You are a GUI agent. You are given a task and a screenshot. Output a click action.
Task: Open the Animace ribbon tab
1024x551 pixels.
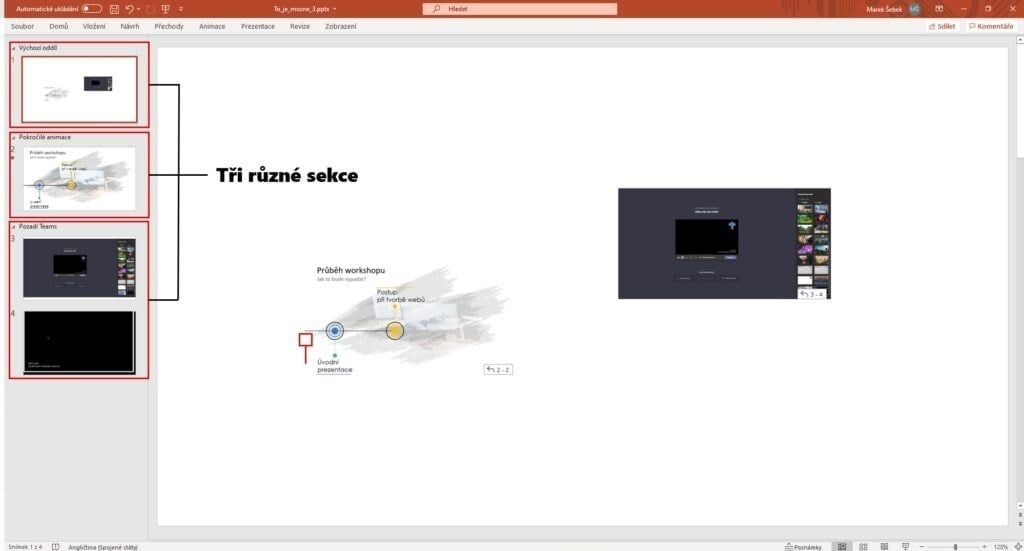pos(212,26)
